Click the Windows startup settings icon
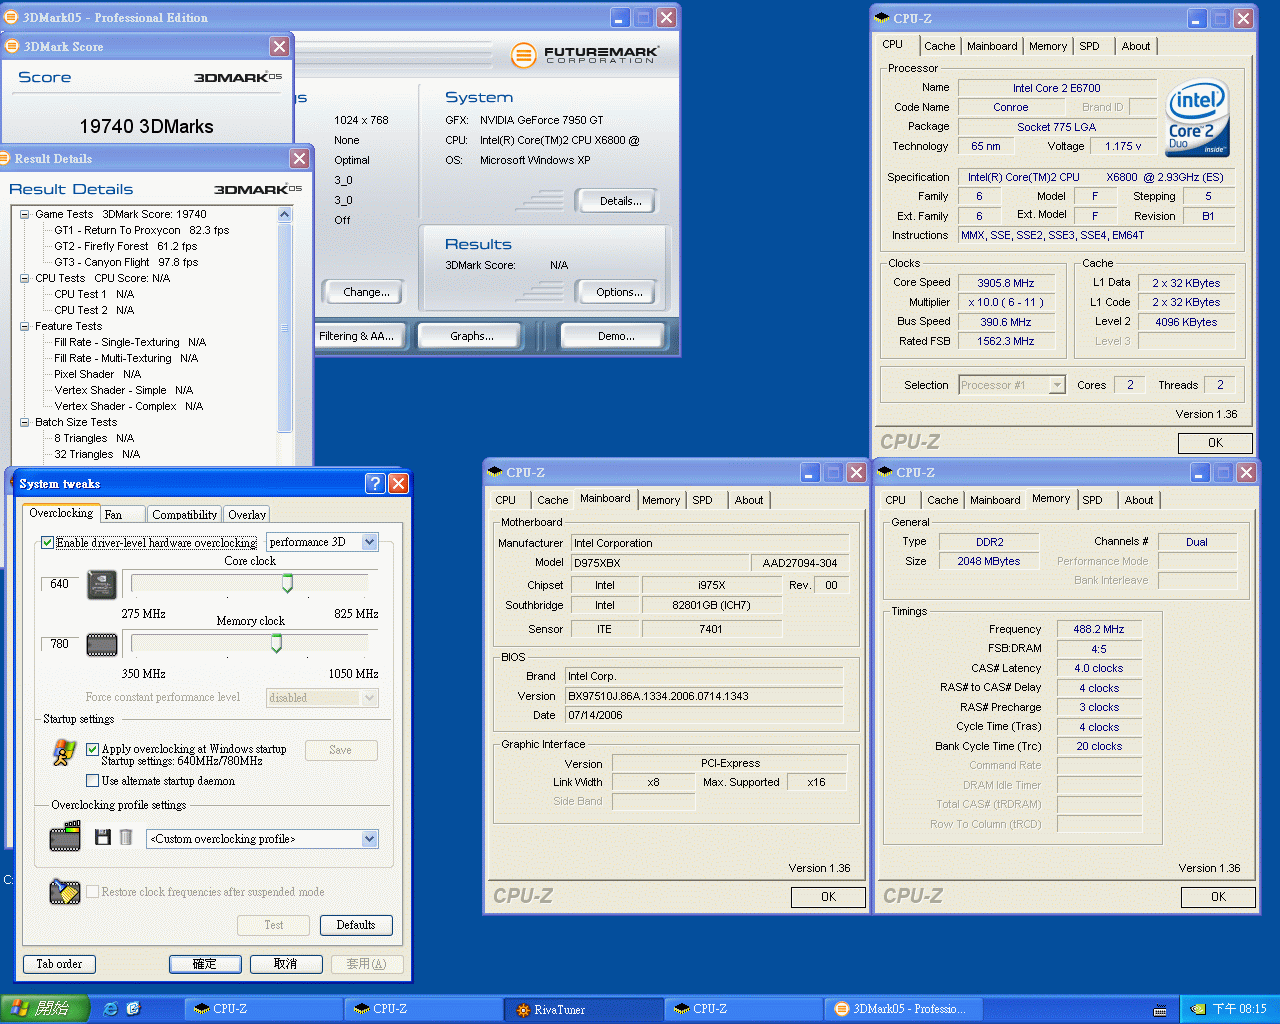Screen dimensions: 1280x1024 click(64, 752)
